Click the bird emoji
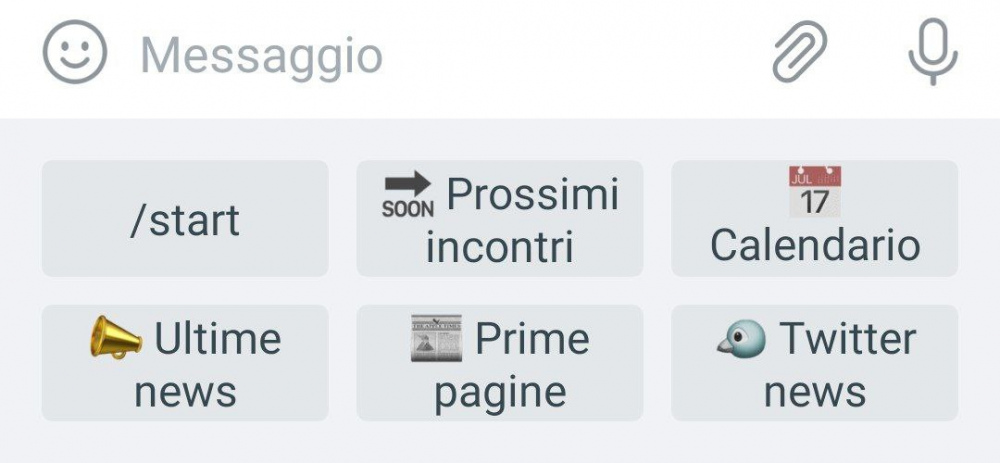1000x463 pixels. [x=742, y=339]
